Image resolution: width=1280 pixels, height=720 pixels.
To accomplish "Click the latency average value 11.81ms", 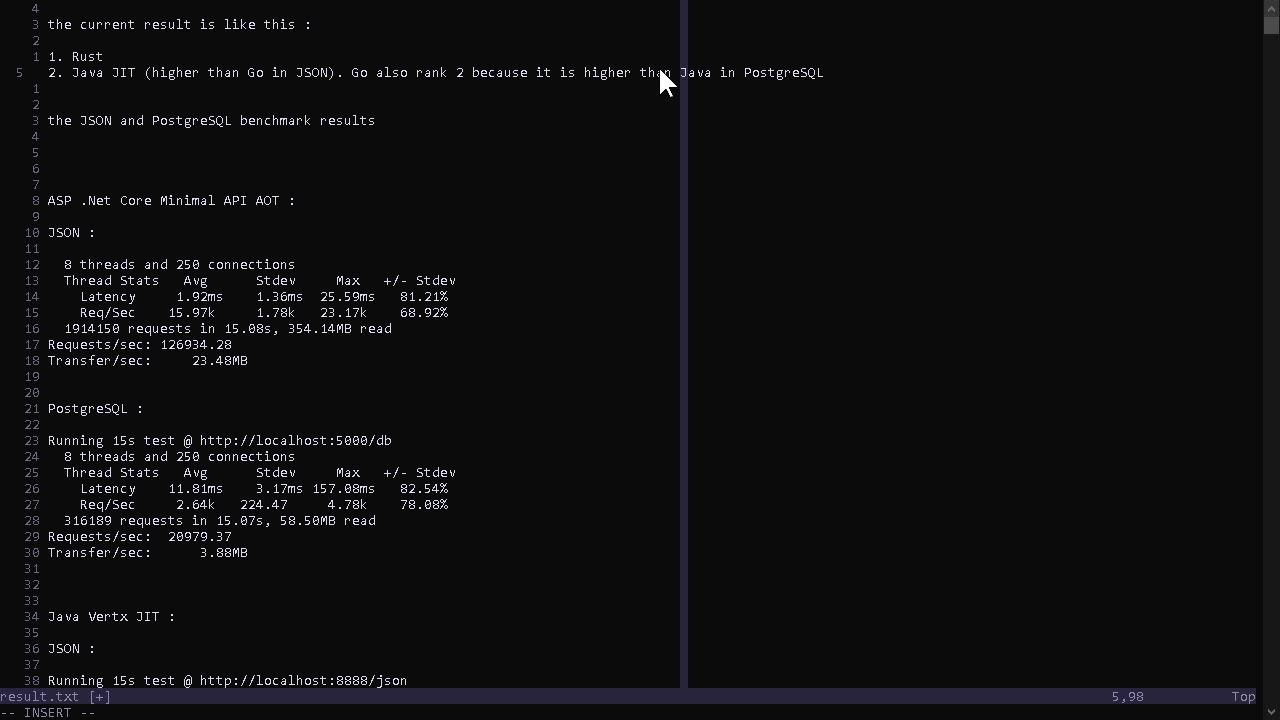I will point(195,489).
